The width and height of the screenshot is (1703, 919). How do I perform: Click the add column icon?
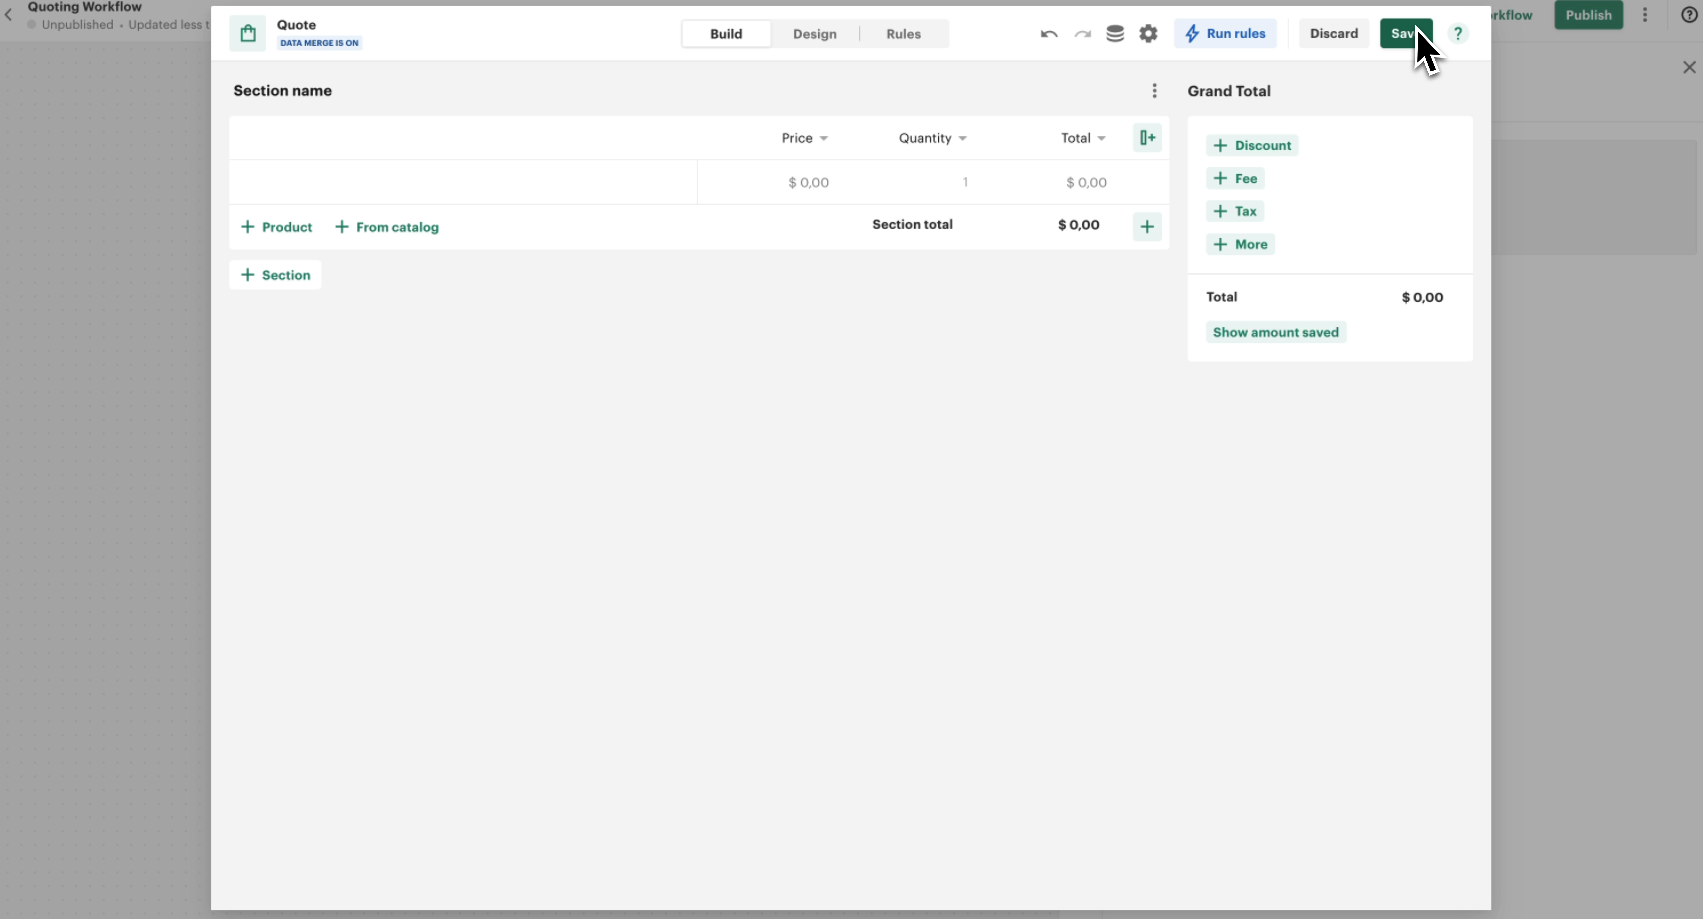point(1147,138)
